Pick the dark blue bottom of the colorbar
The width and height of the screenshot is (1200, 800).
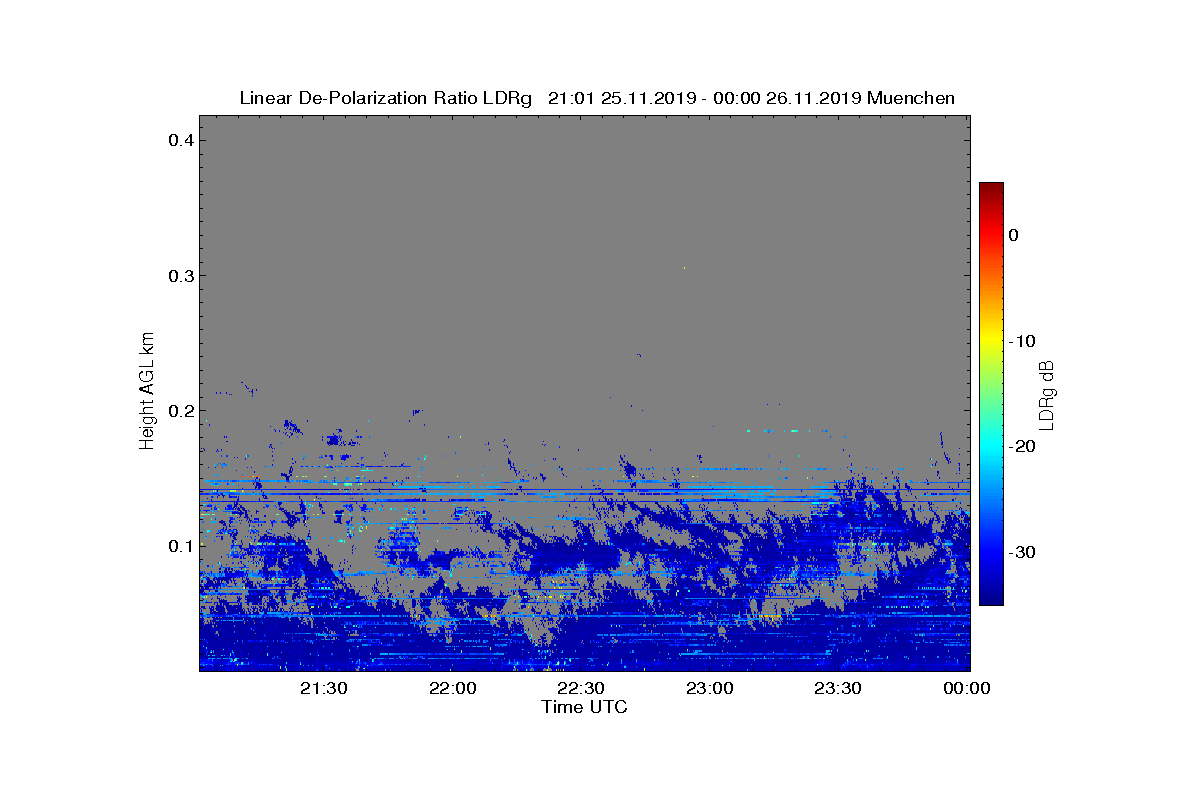tap(991, 599)
